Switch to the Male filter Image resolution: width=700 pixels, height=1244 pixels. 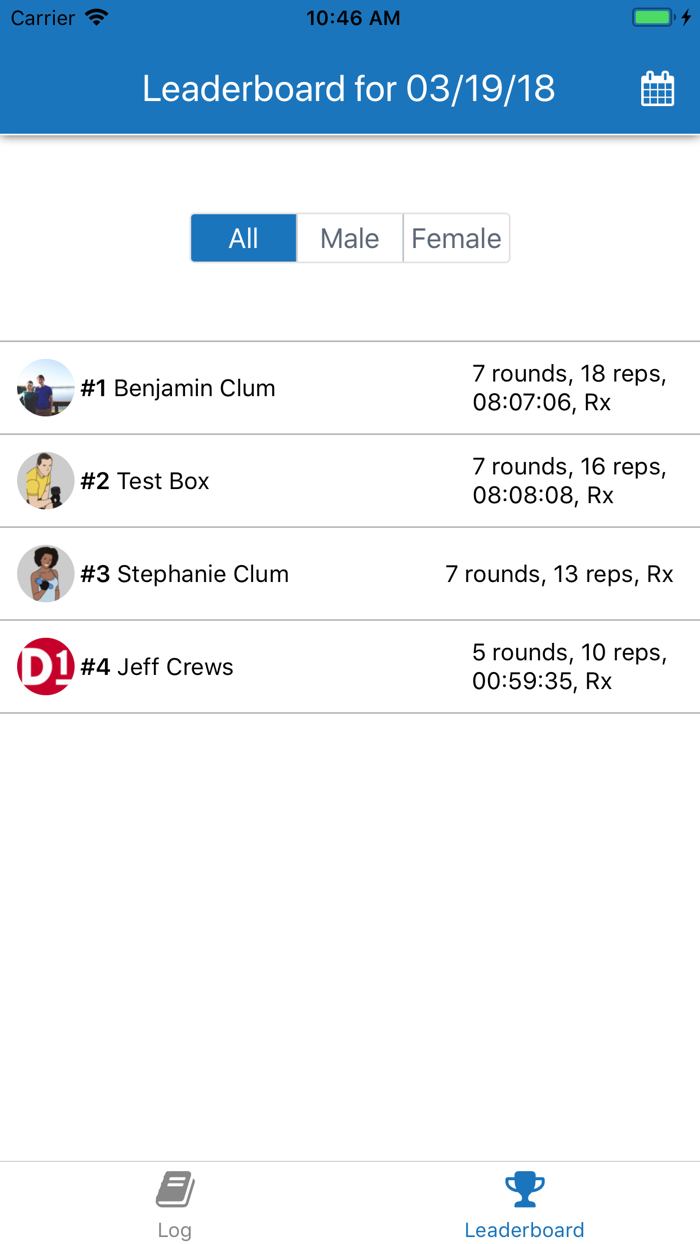(349, 238)
